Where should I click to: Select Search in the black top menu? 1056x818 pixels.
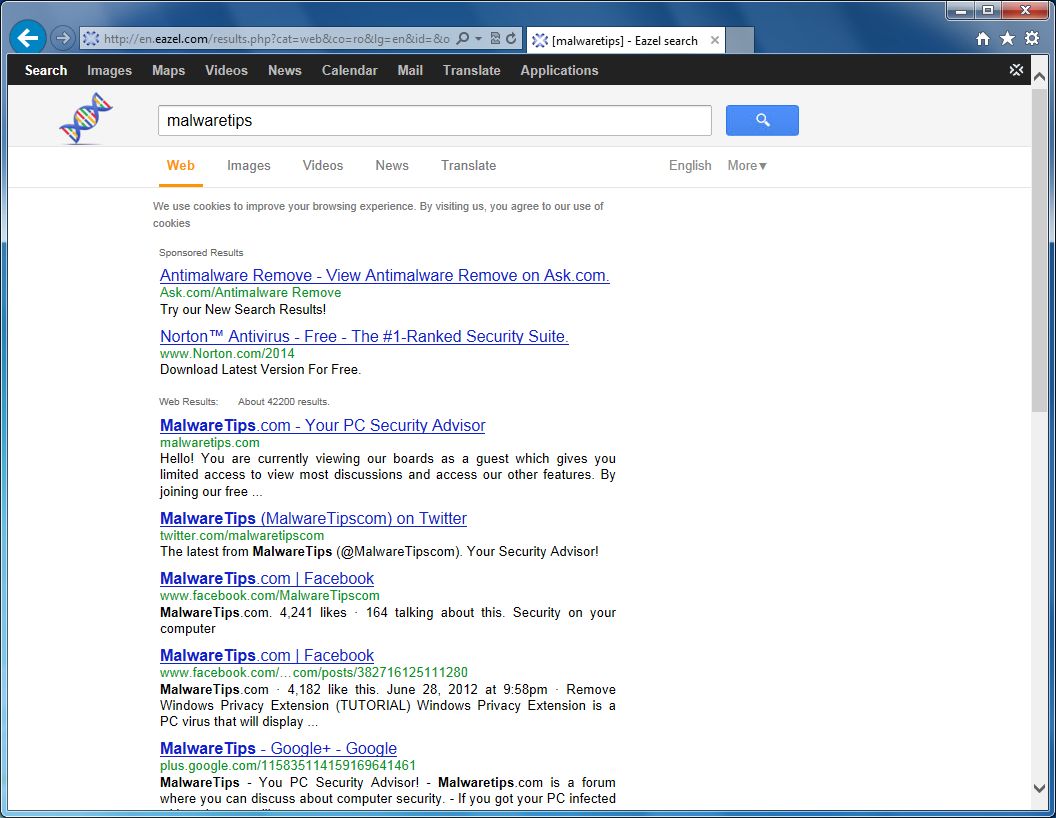(46, 70)
